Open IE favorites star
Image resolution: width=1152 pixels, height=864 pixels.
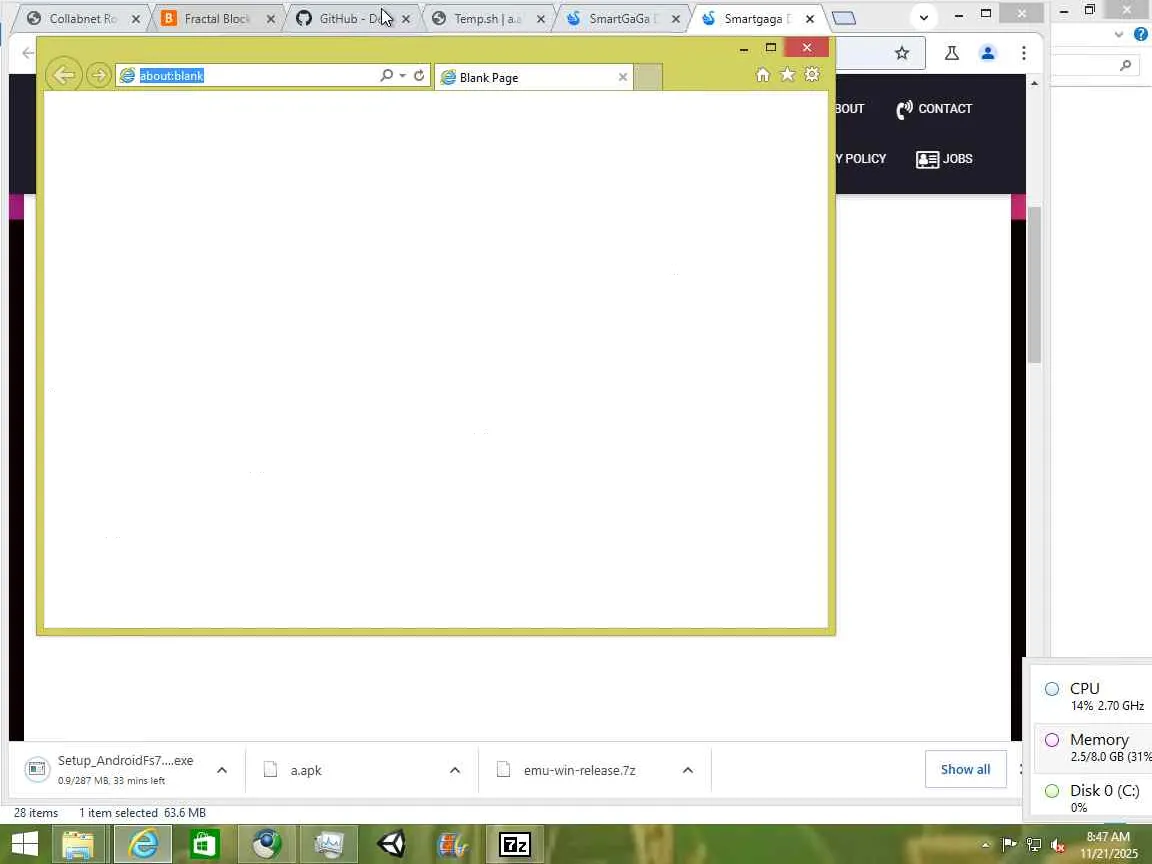788,74
